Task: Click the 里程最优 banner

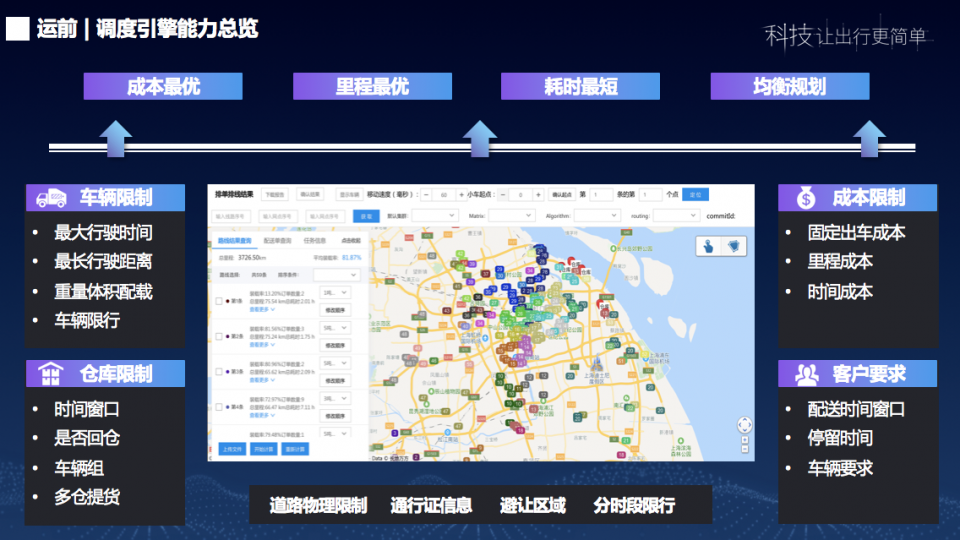Action: (372, 86)
